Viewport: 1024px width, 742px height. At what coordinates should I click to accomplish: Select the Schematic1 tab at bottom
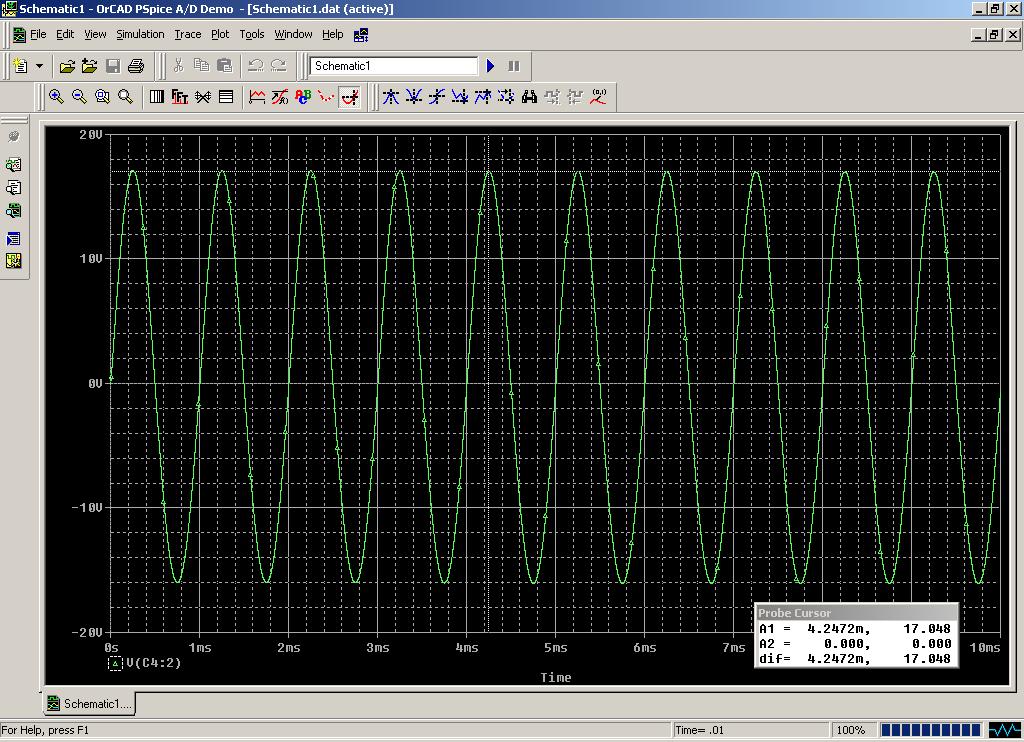[x=89, y=703]
